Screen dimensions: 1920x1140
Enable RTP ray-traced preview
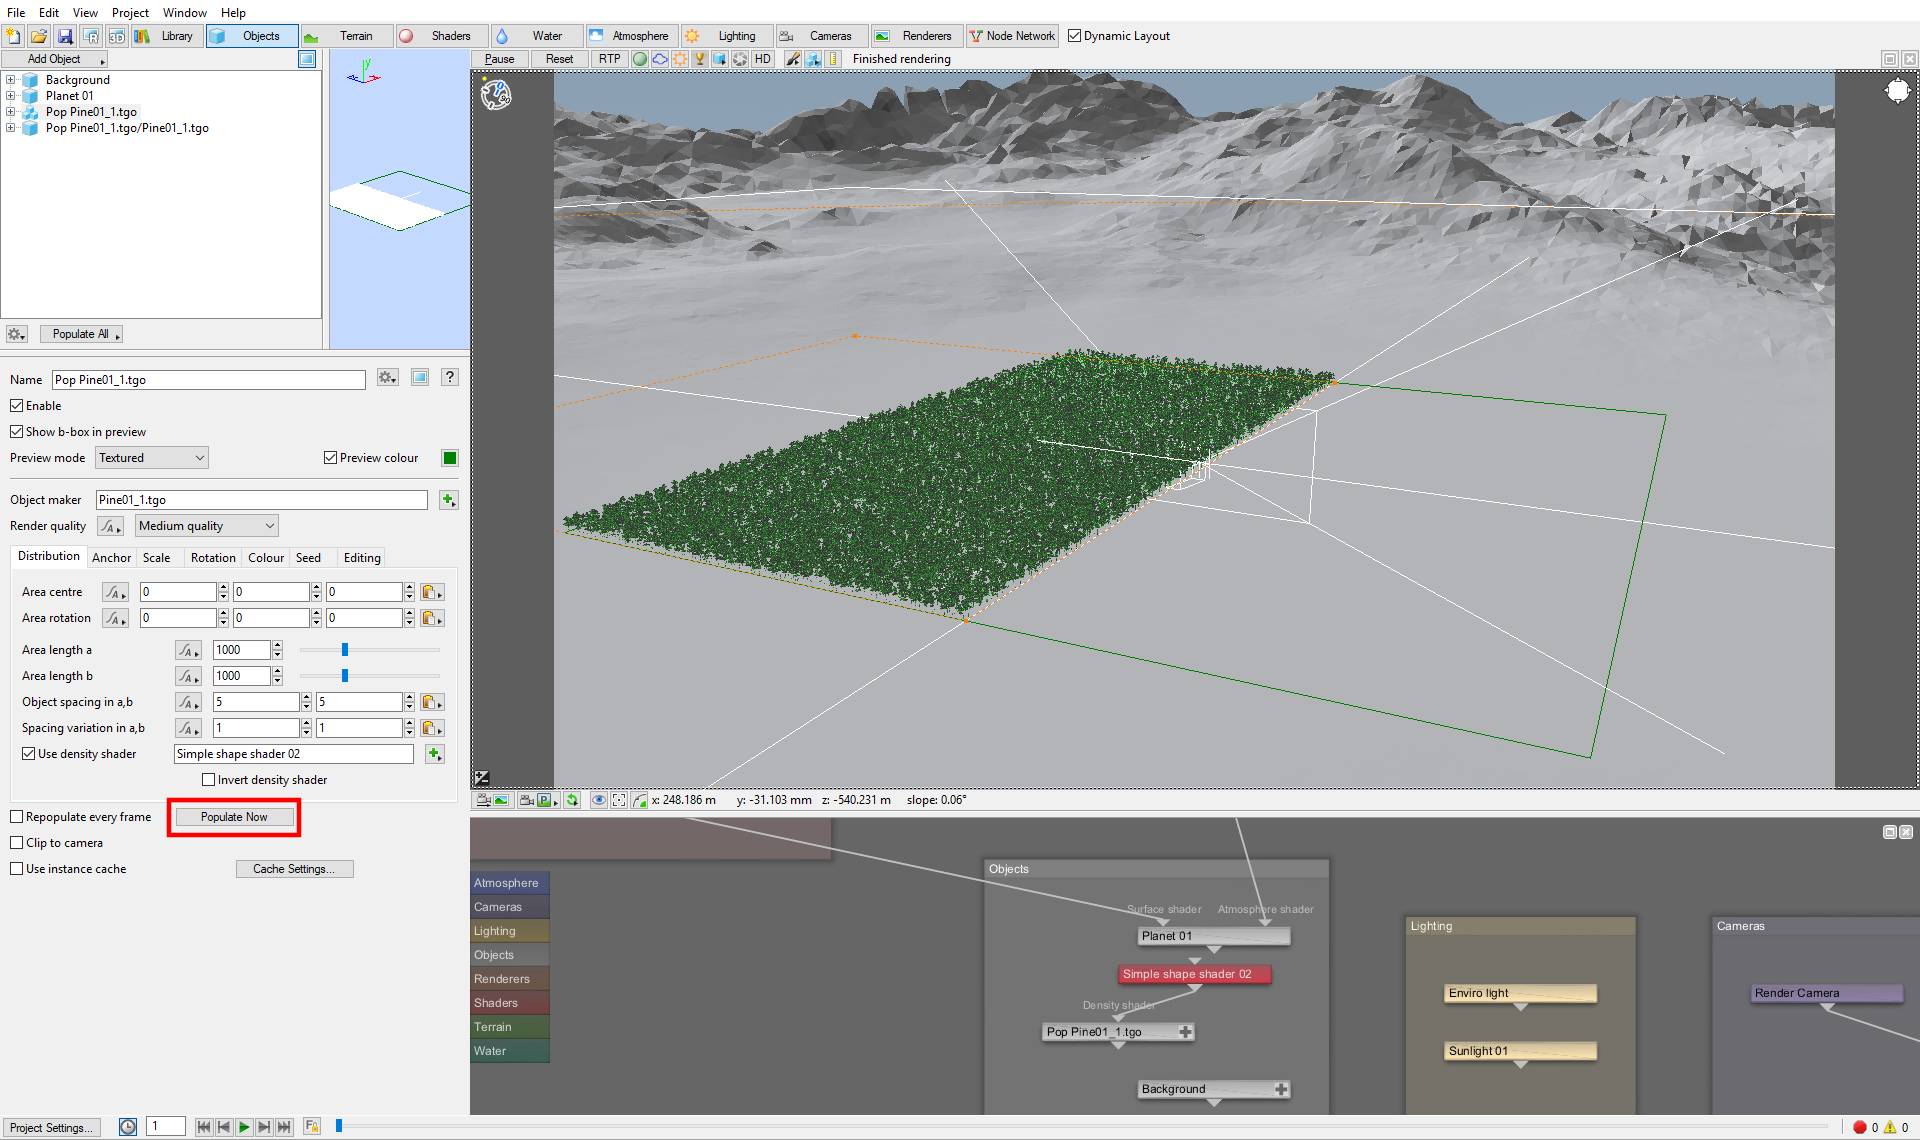tap(610, 59)
